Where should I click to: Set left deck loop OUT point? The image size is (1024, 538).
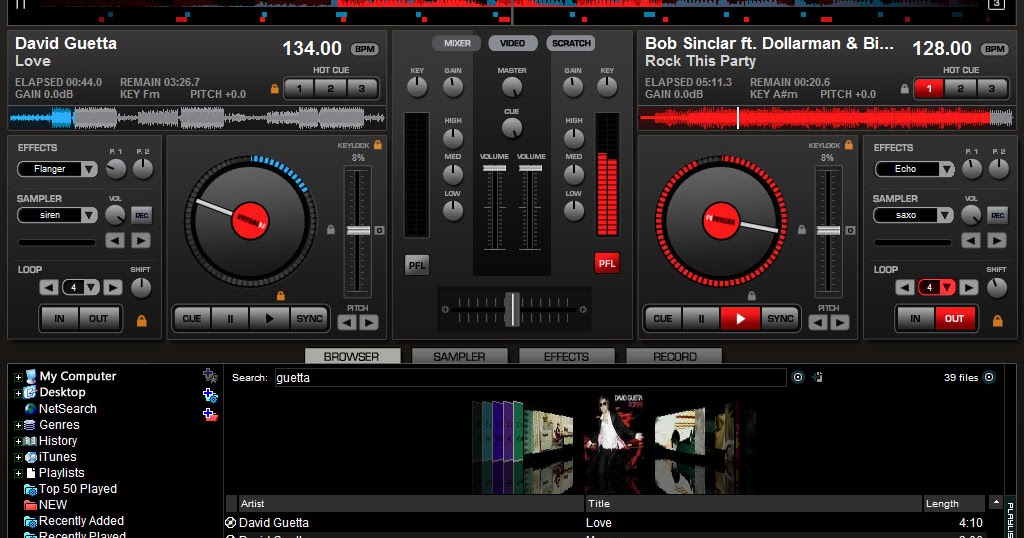coord(99,319)
